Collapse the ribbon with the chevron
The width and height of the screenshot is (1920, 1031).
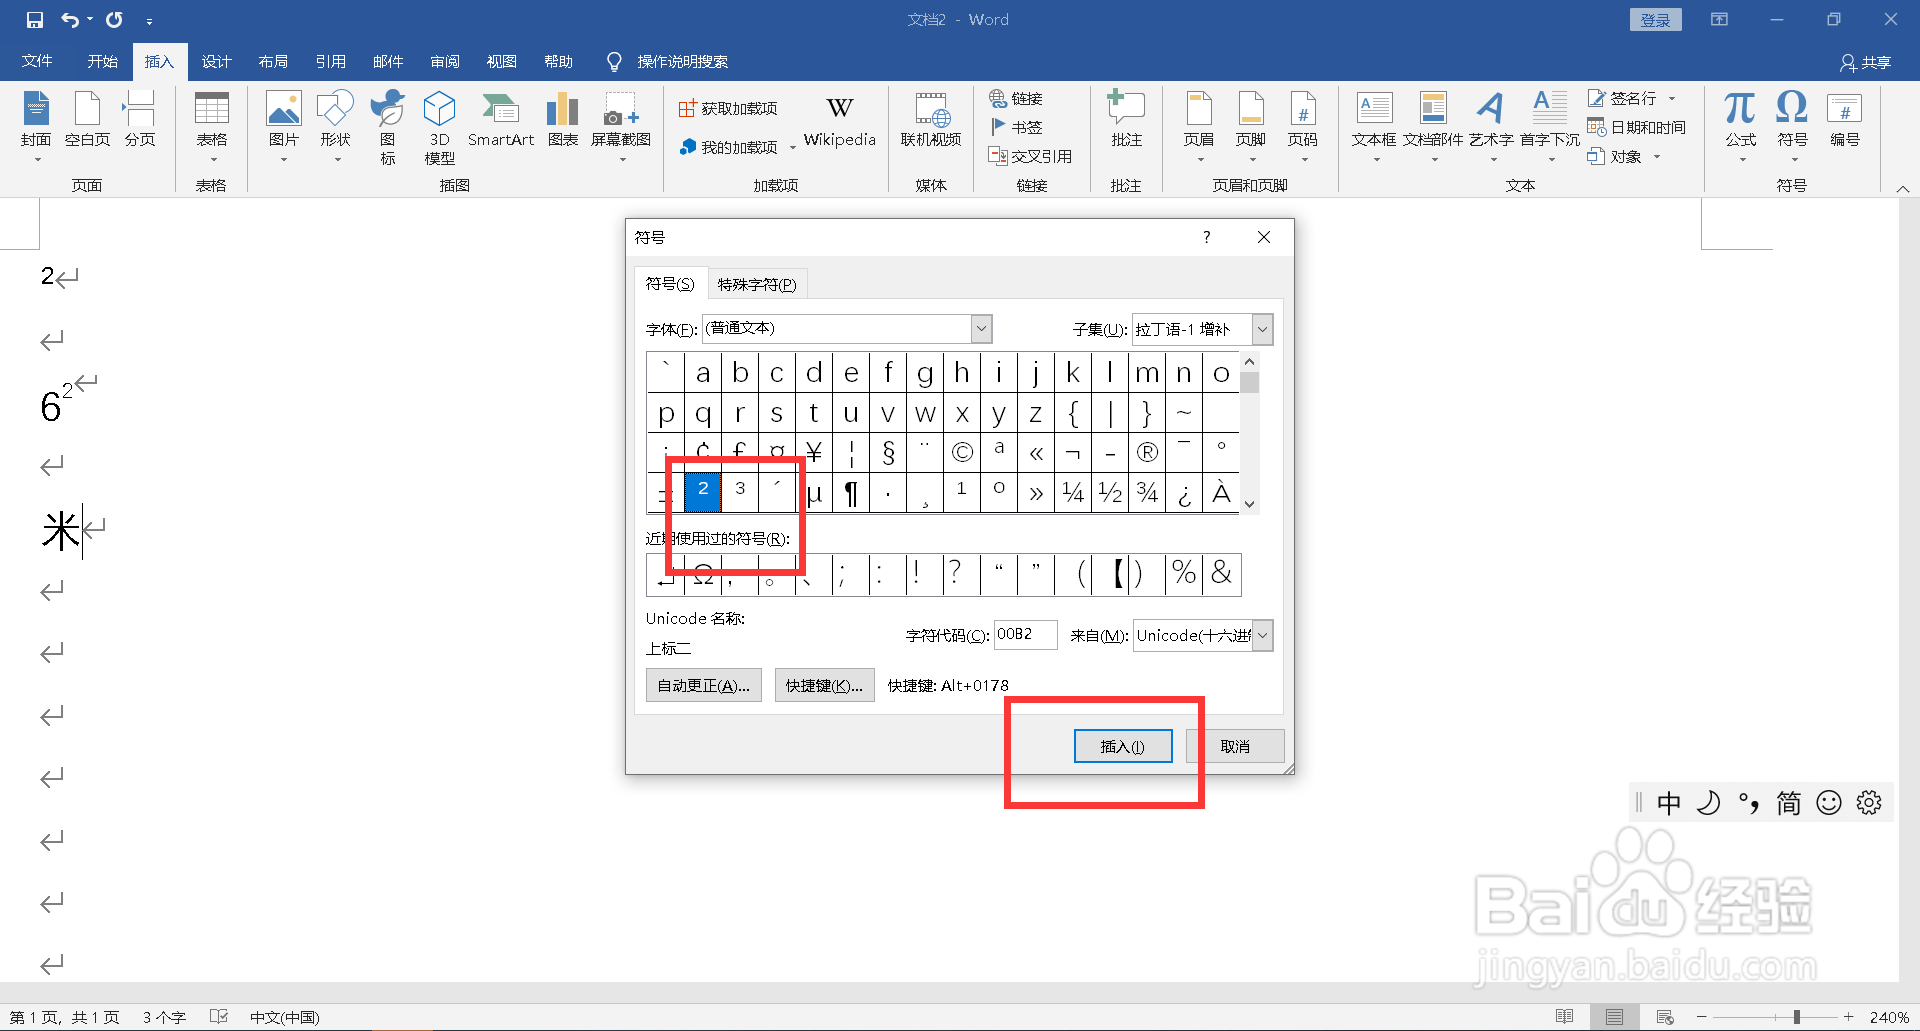click(x=1903, y=188)
